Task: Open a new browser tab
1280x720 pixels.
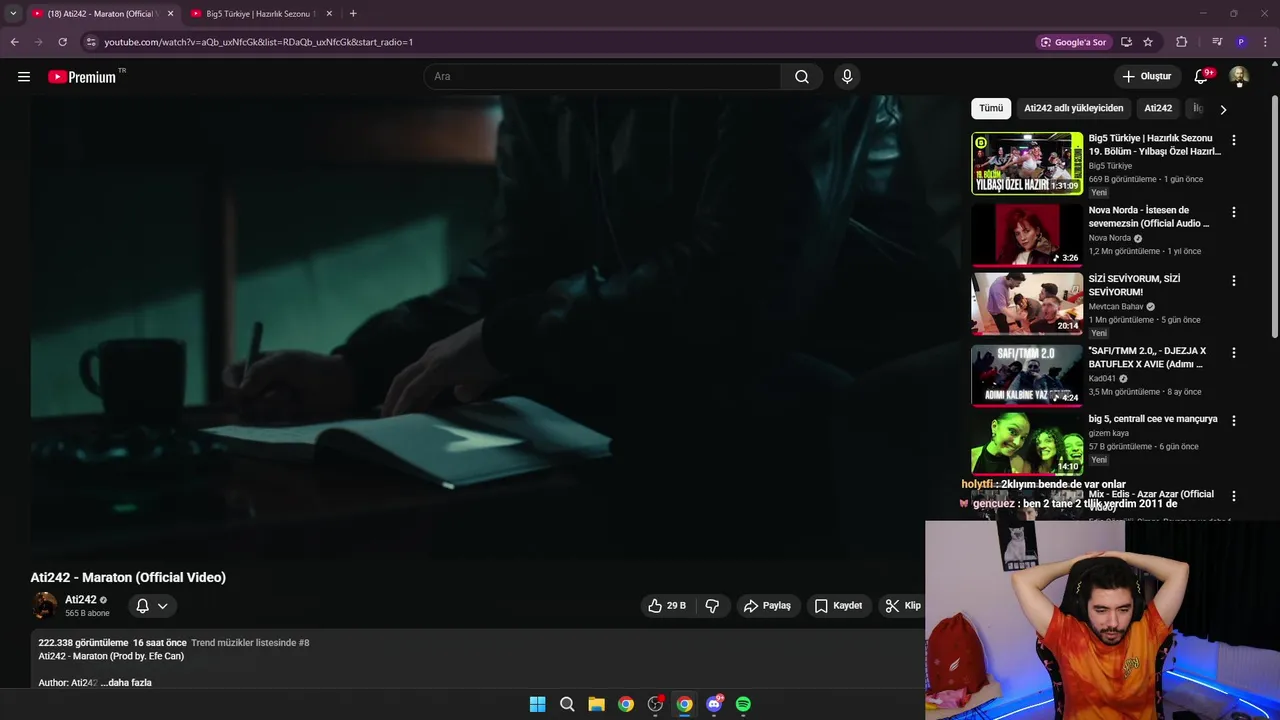Action: (x=353, y=13)
